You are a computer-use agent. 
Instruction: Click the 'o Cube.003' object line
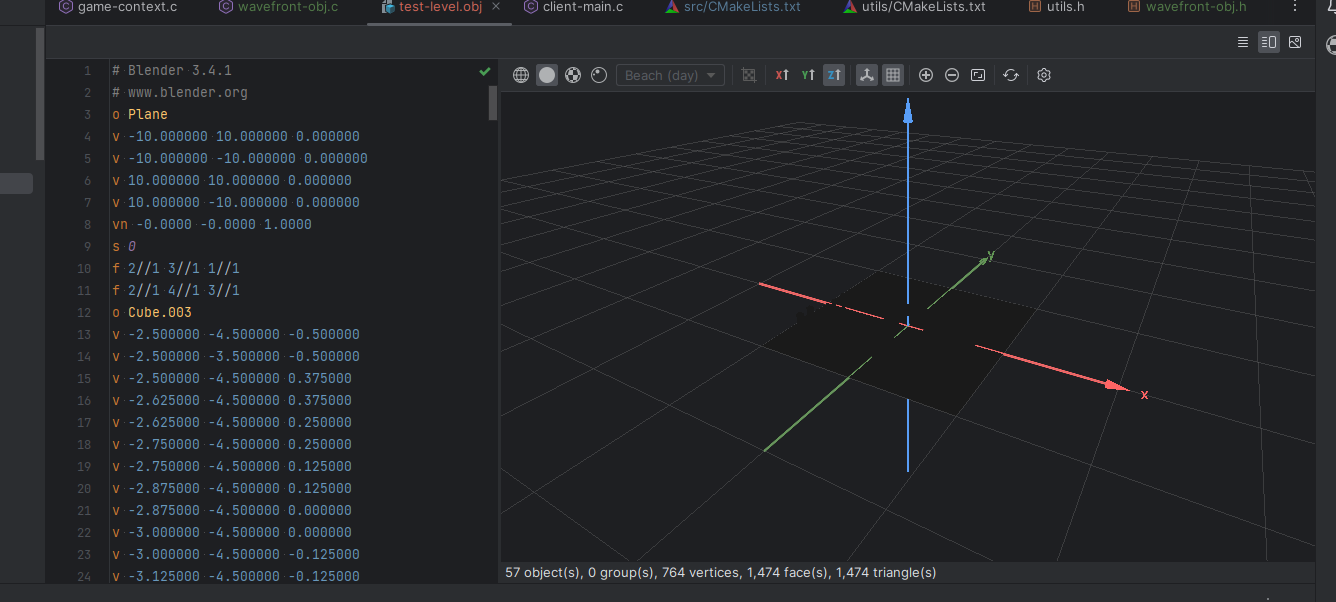click(x=152, y=312)
